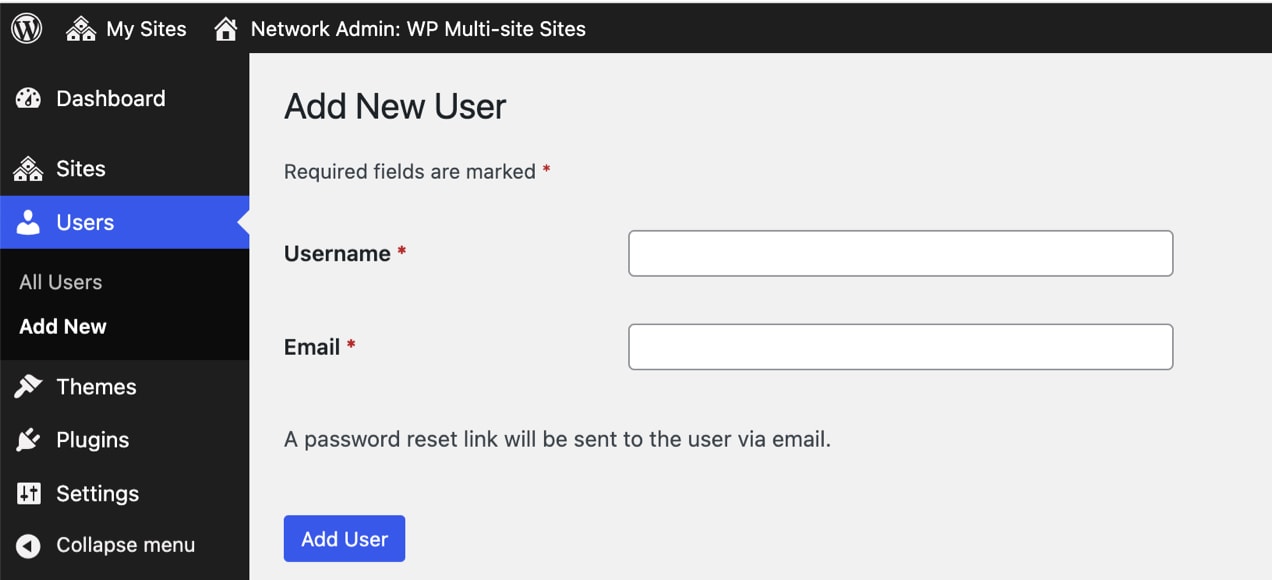Click the Themes paintbrush icon

coord(28,386)
